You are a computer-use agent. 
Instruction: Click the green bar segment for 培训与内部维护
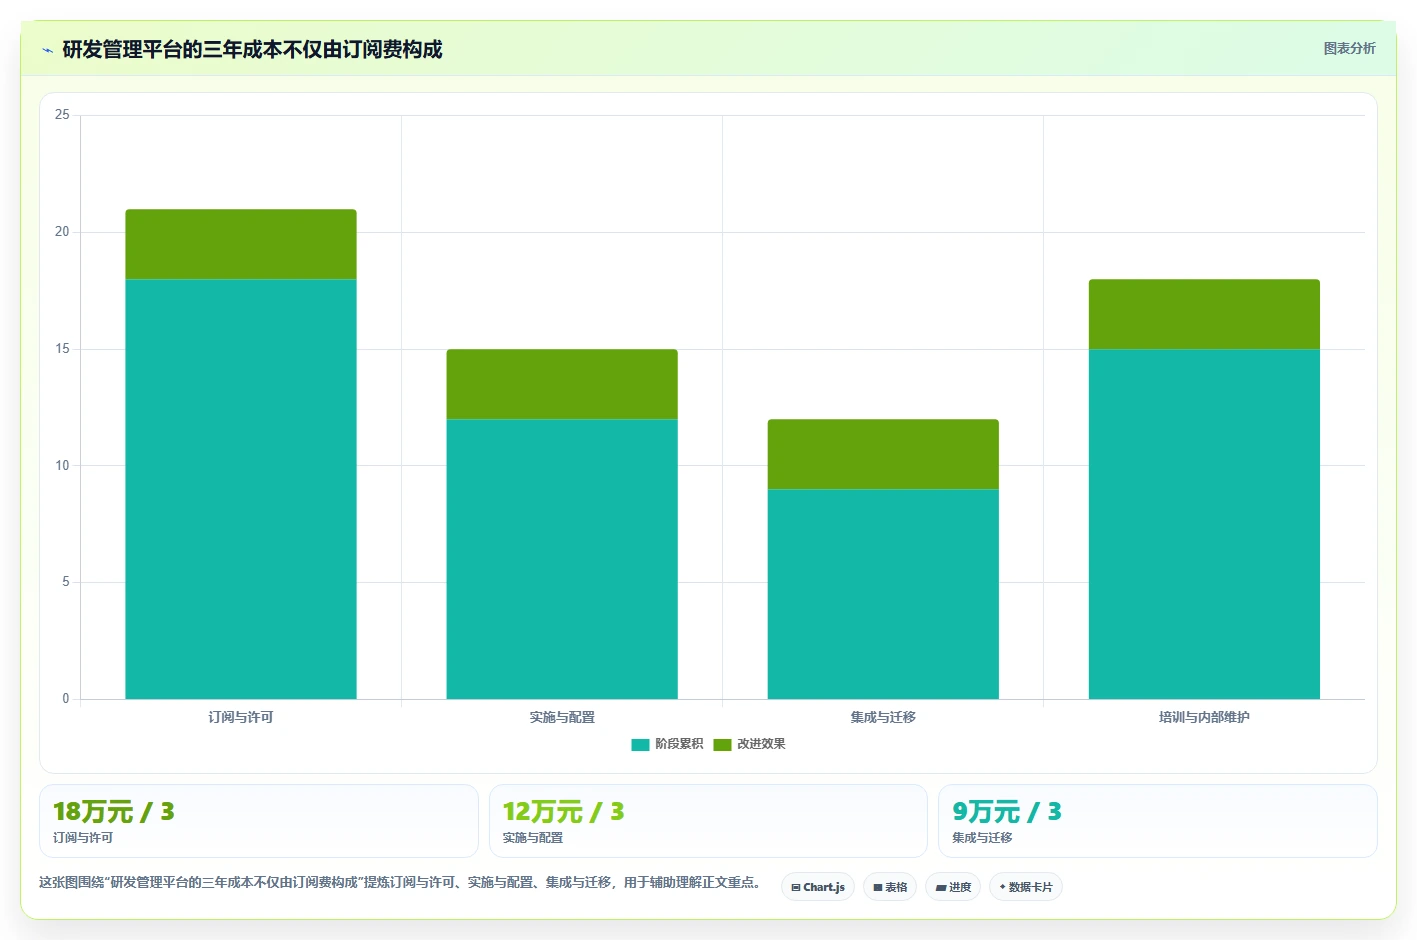coord(1204,314)
